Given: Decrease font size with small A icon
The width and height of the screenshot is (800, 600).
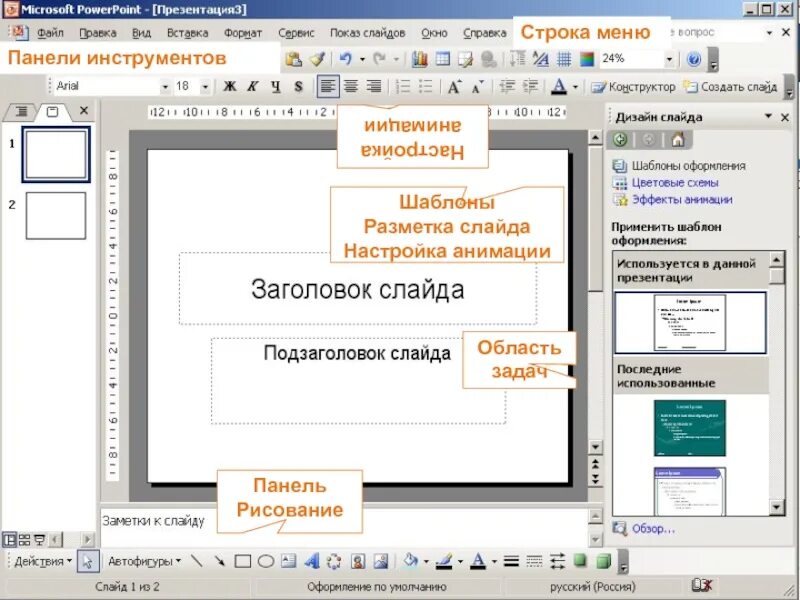Looking at the screenshot, I should coord(477,87).
